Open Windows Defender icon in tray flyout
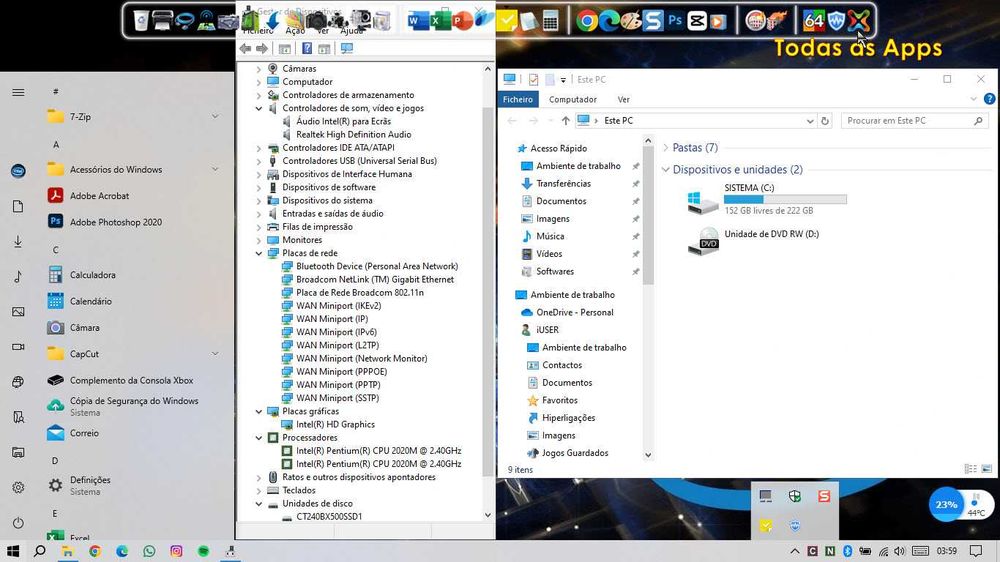The width and height of the screenshot is (1000, 562). (795, 496)
